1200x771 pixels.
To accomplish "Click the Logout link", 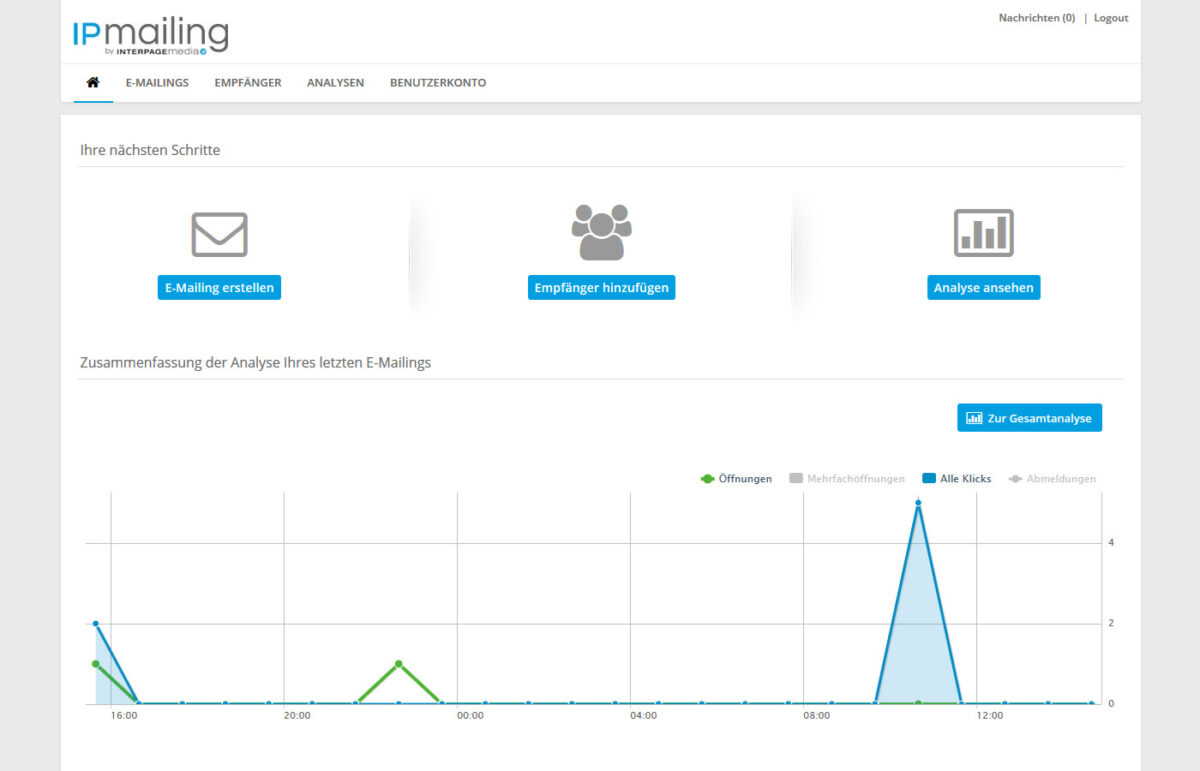I will point(1111,18).
